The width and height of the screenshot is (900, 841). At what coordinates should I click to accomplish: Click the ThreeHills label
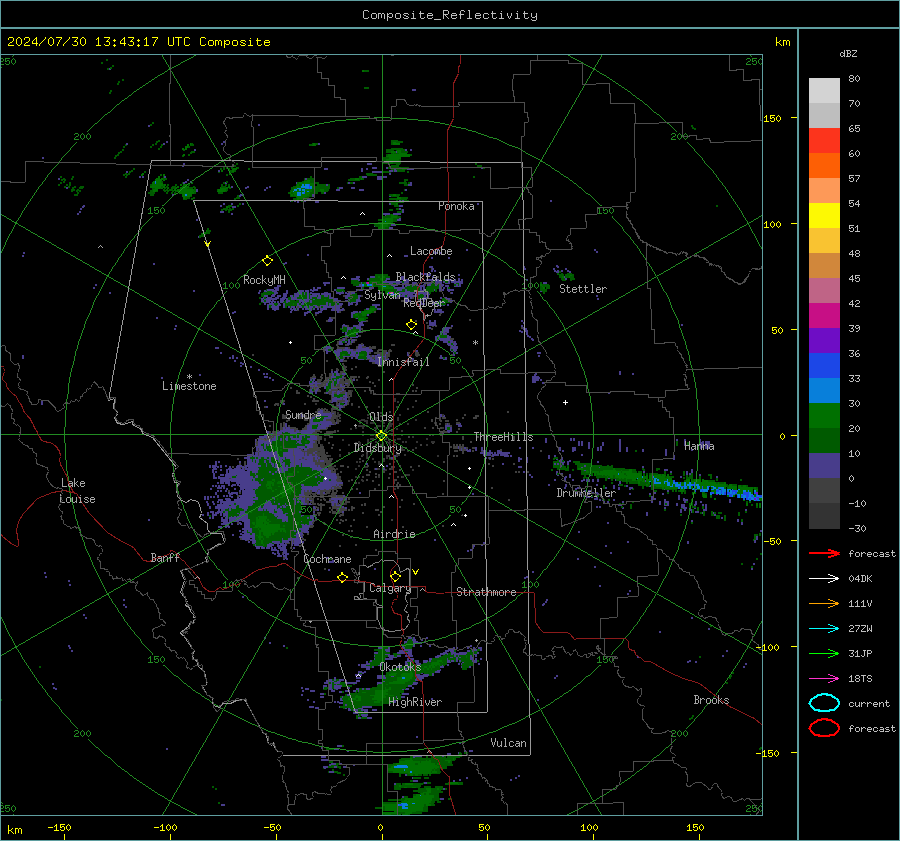(x=503, y=437)
